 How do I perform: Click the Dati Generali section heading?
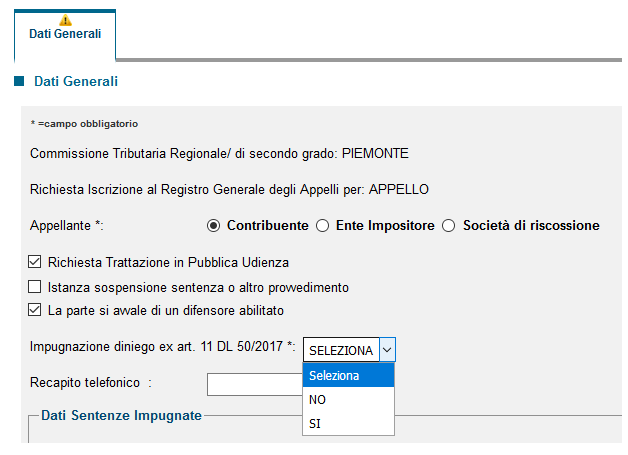coord(76,81)
